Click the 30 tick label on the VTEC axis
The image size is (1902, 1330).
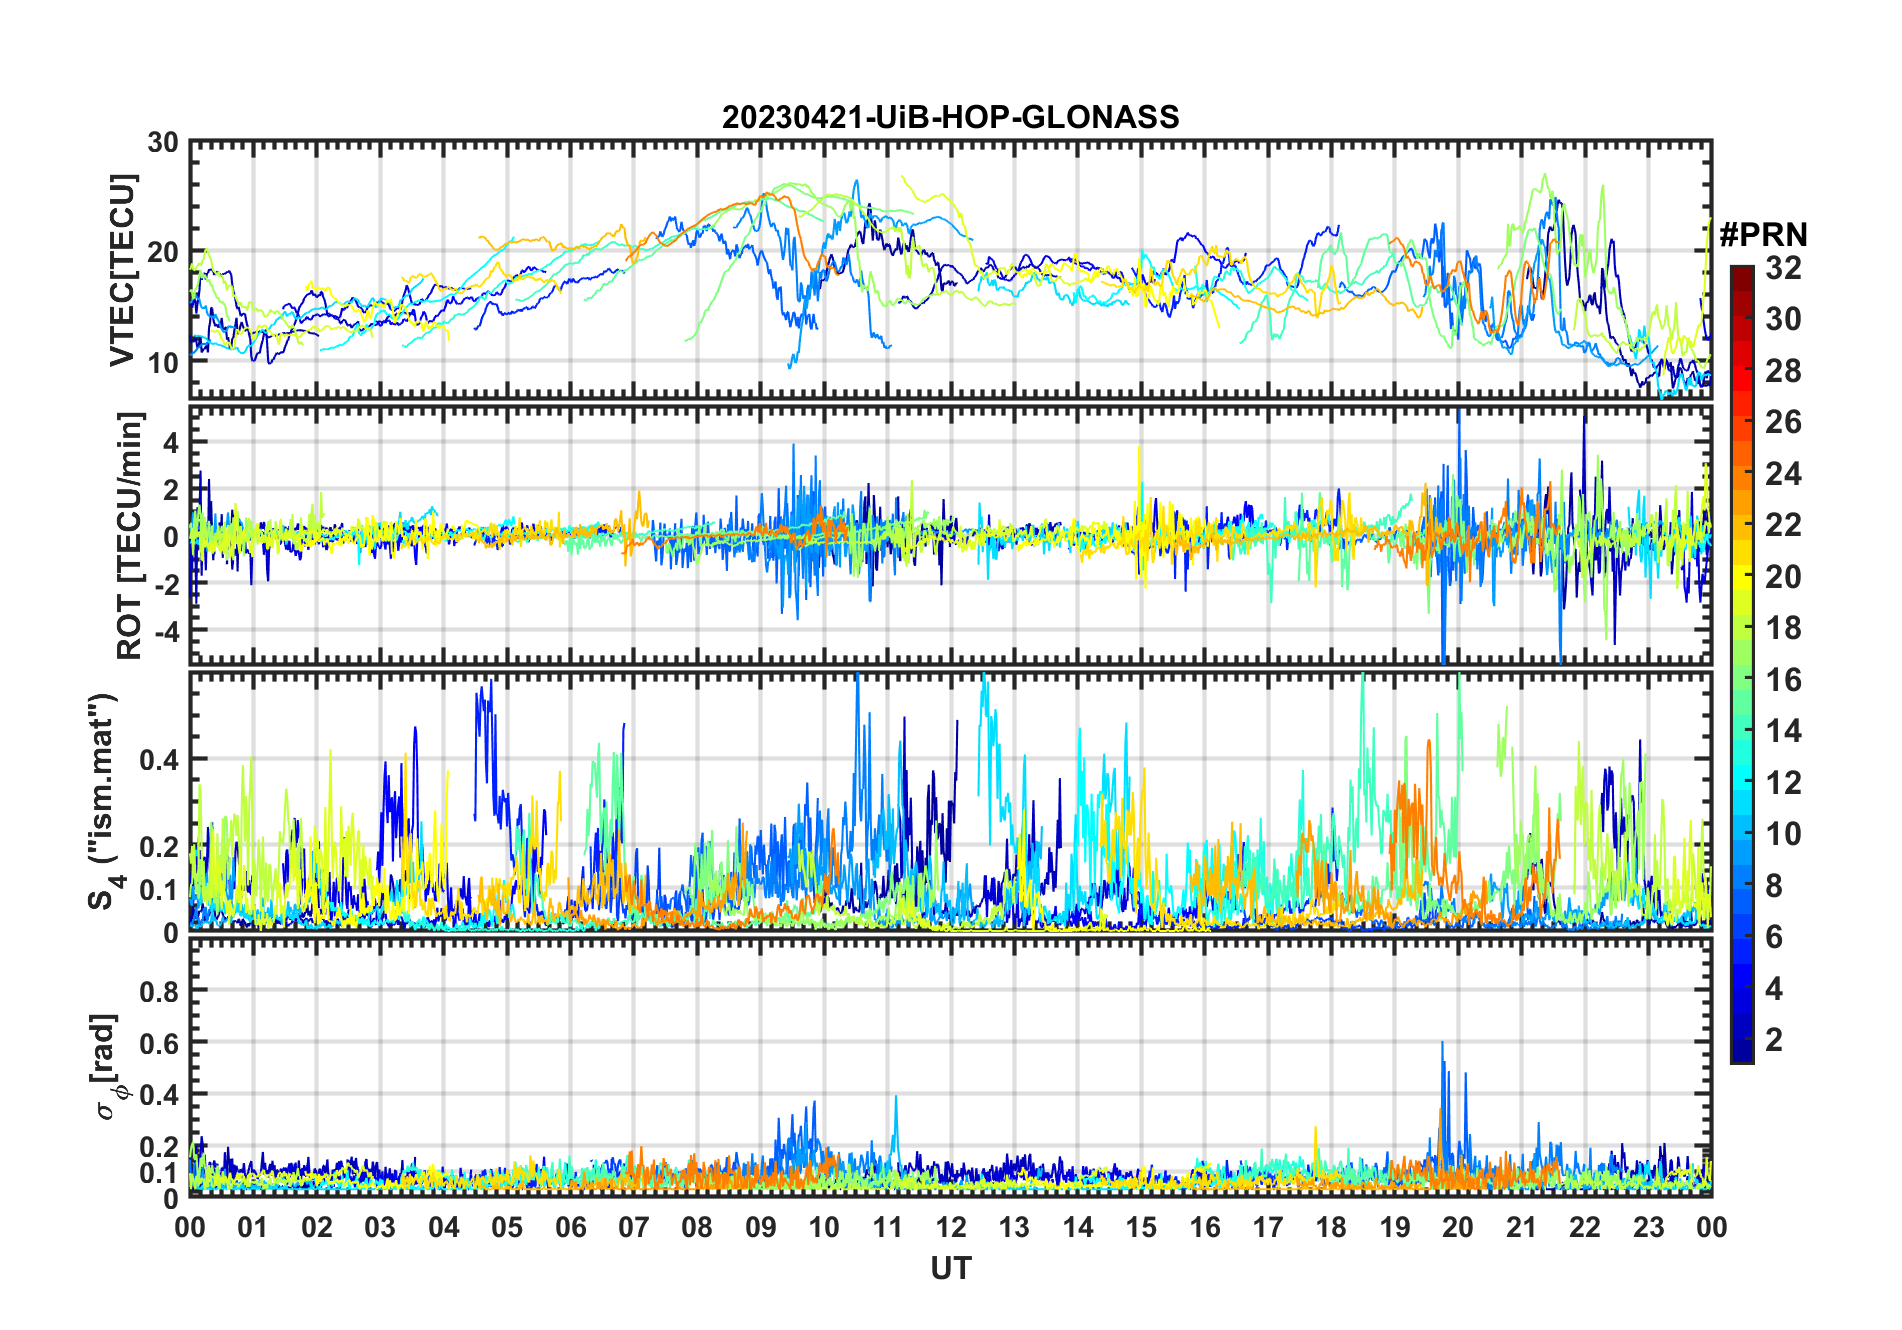pyautogui.click(x=163, y=143)
